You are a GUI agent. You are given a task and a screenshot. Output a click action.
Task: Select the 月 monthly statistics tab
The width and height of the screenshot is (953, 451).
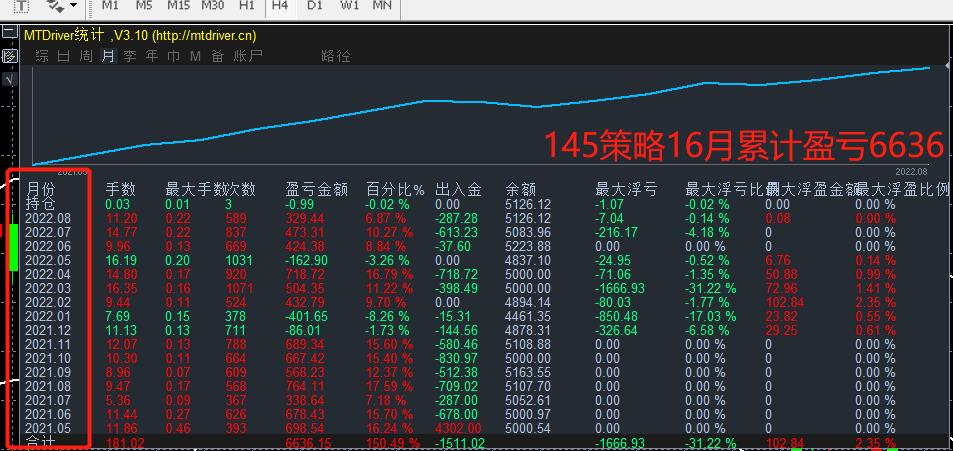click(108, 57)
